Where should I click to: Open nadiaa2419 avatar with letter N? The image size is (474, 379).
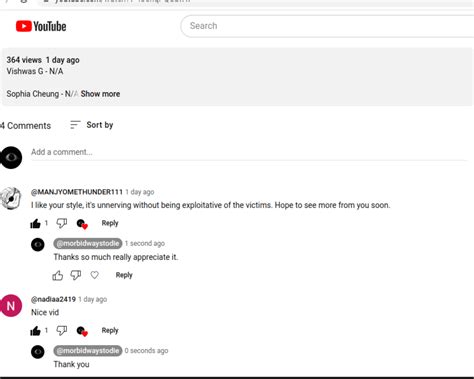(x=11, y=305)
